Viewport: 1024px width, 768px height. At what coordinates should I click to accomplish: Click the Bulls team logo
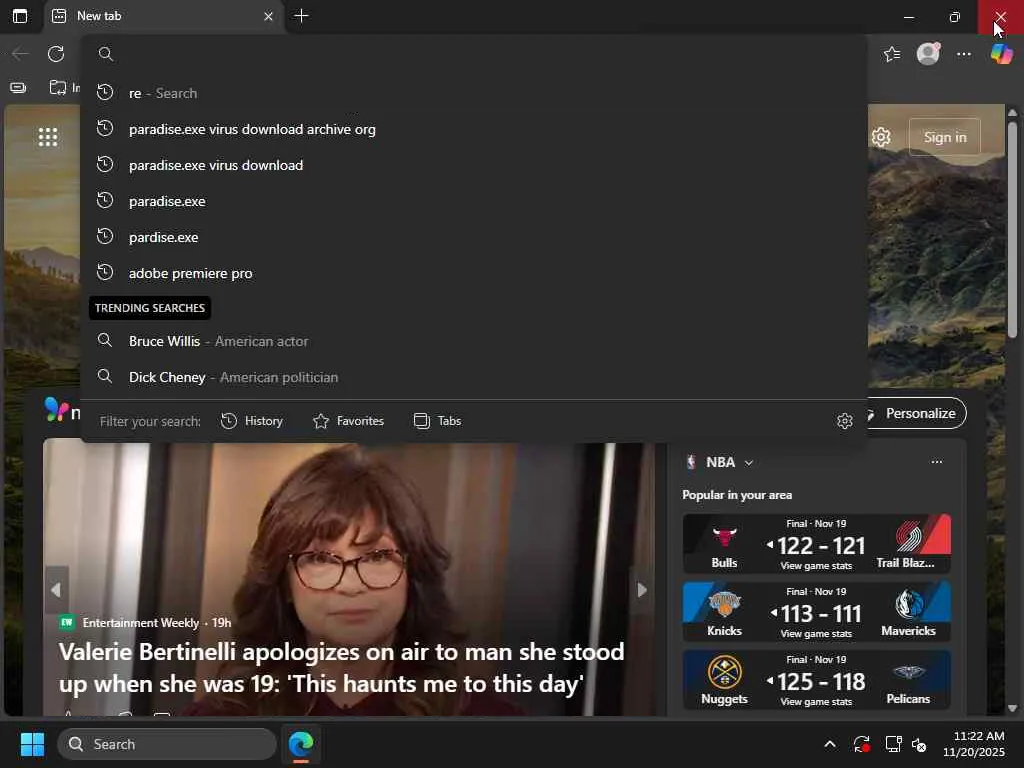click(x=724, y=539)
